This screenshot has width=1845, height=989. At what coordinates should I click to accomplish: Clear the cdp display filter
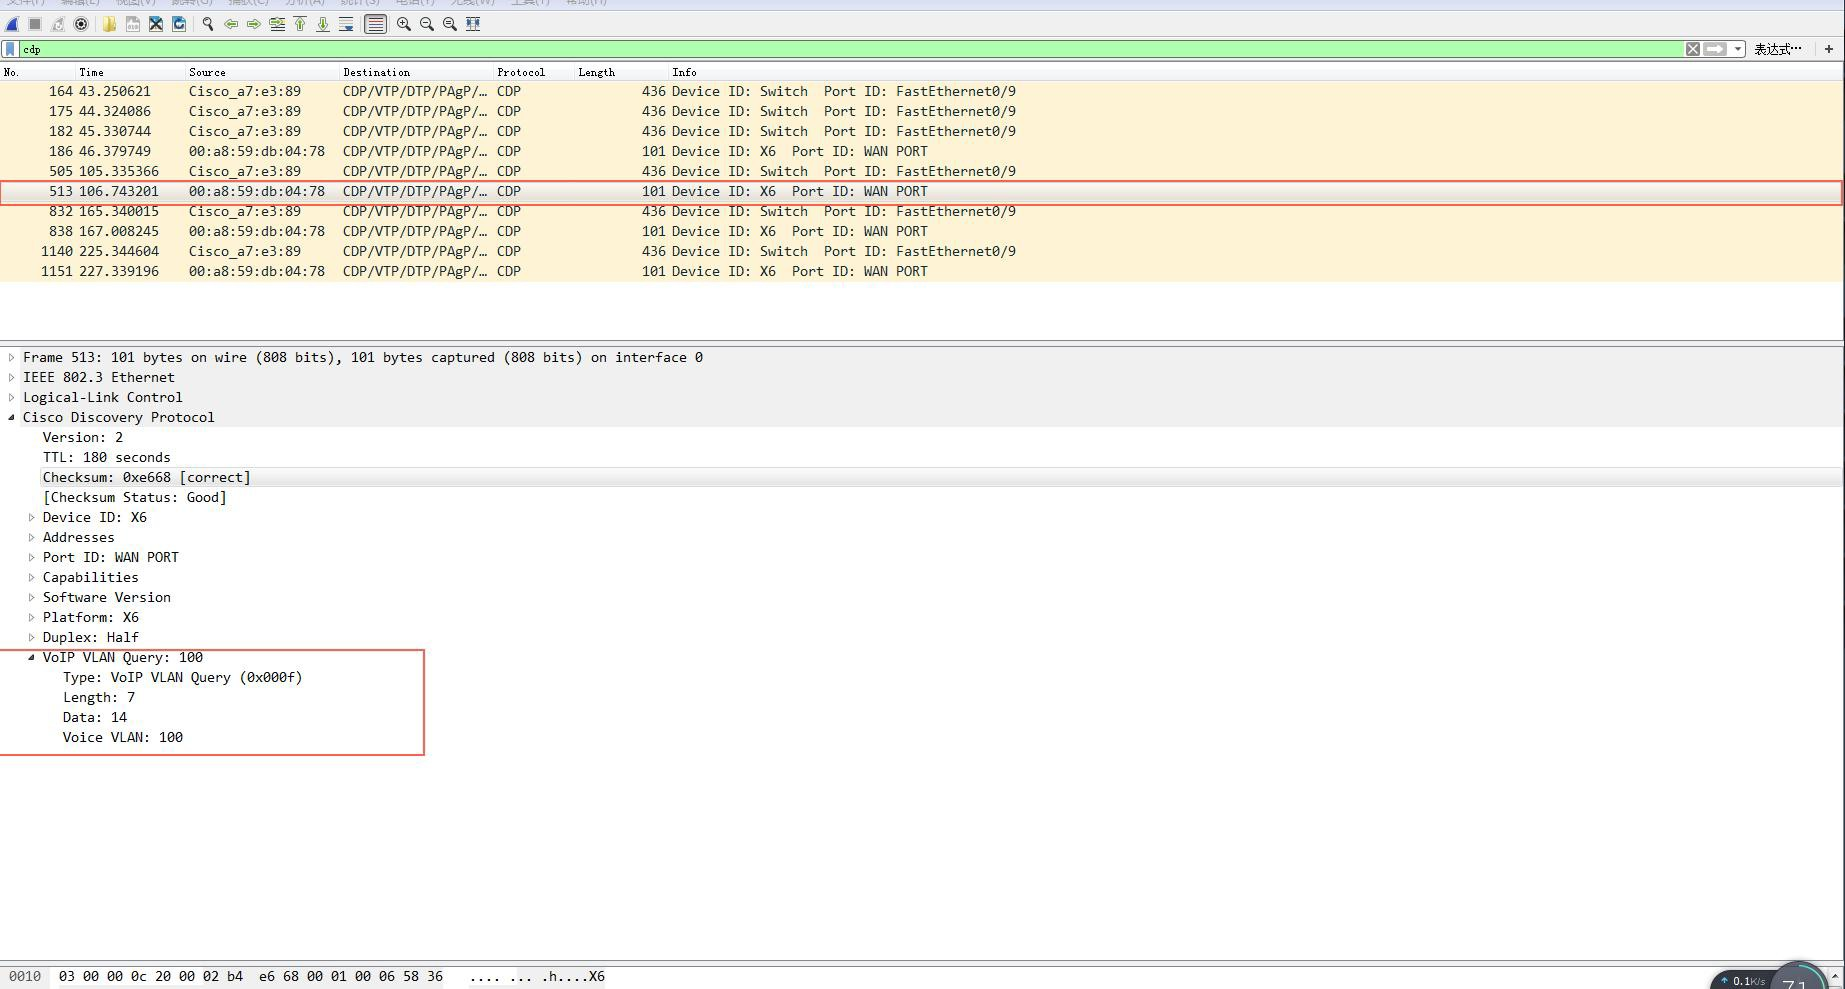[x=1692, y=49]
